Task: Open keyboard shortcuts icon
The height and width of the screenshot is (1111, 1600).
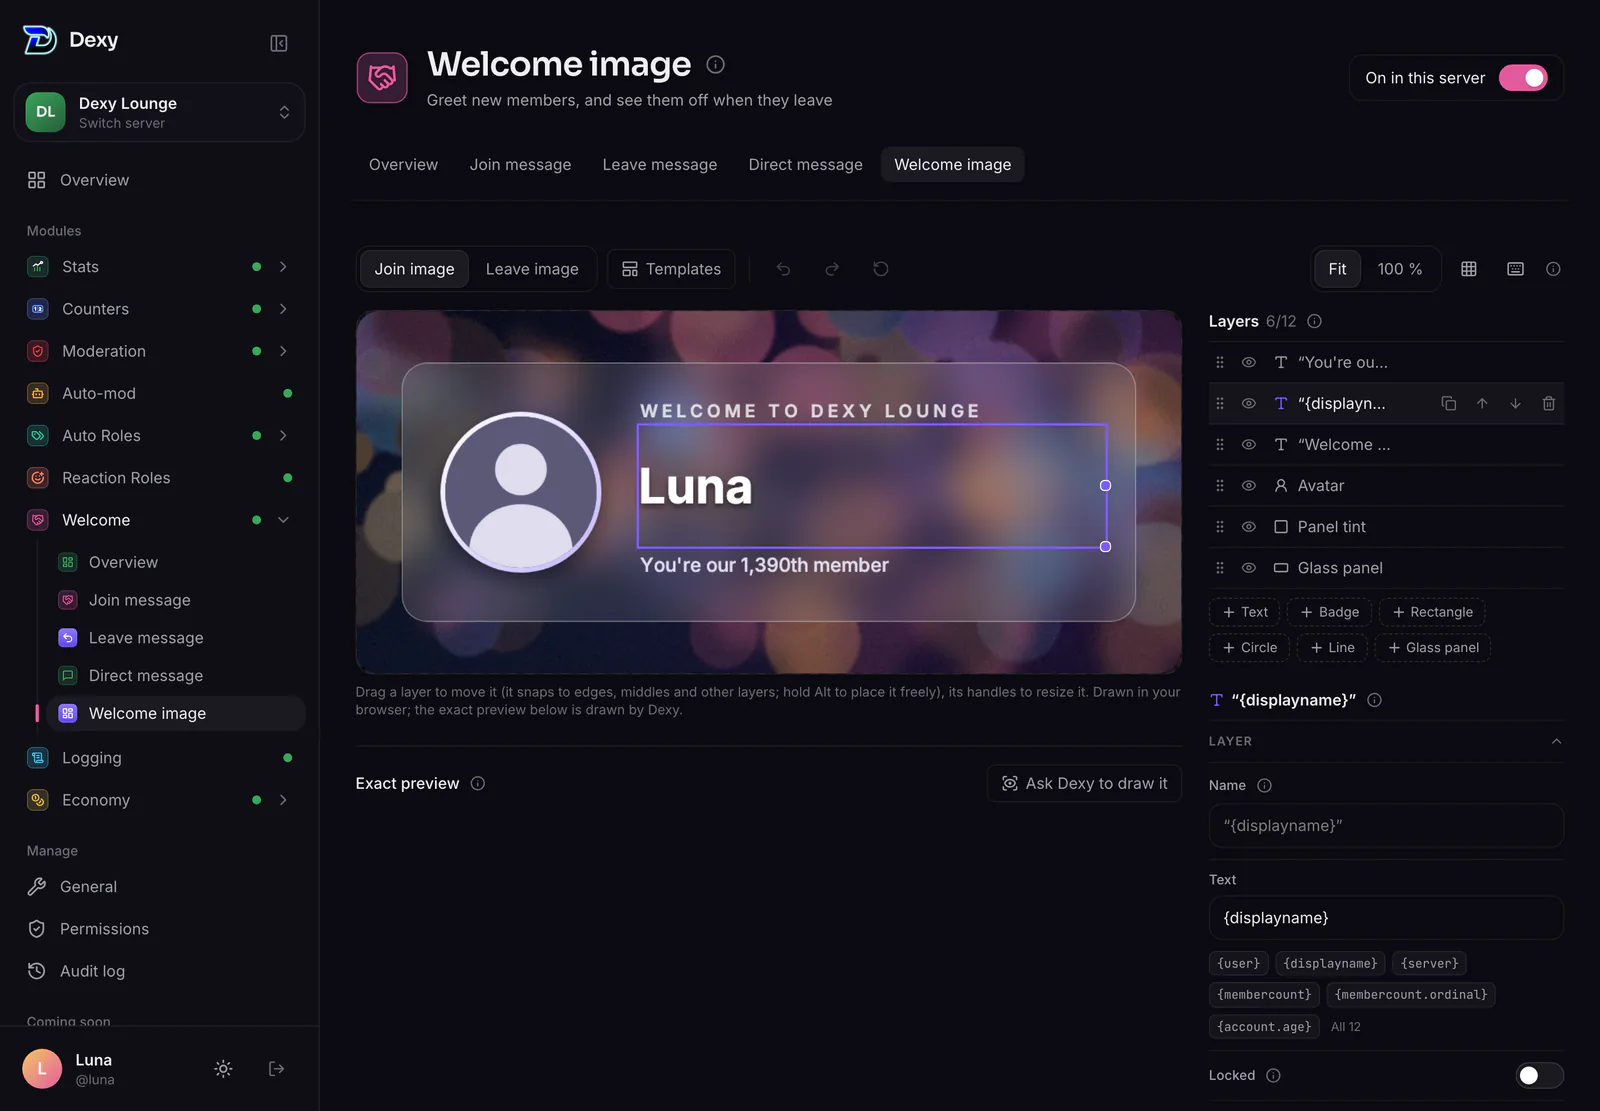Action: pos(1516,269)
